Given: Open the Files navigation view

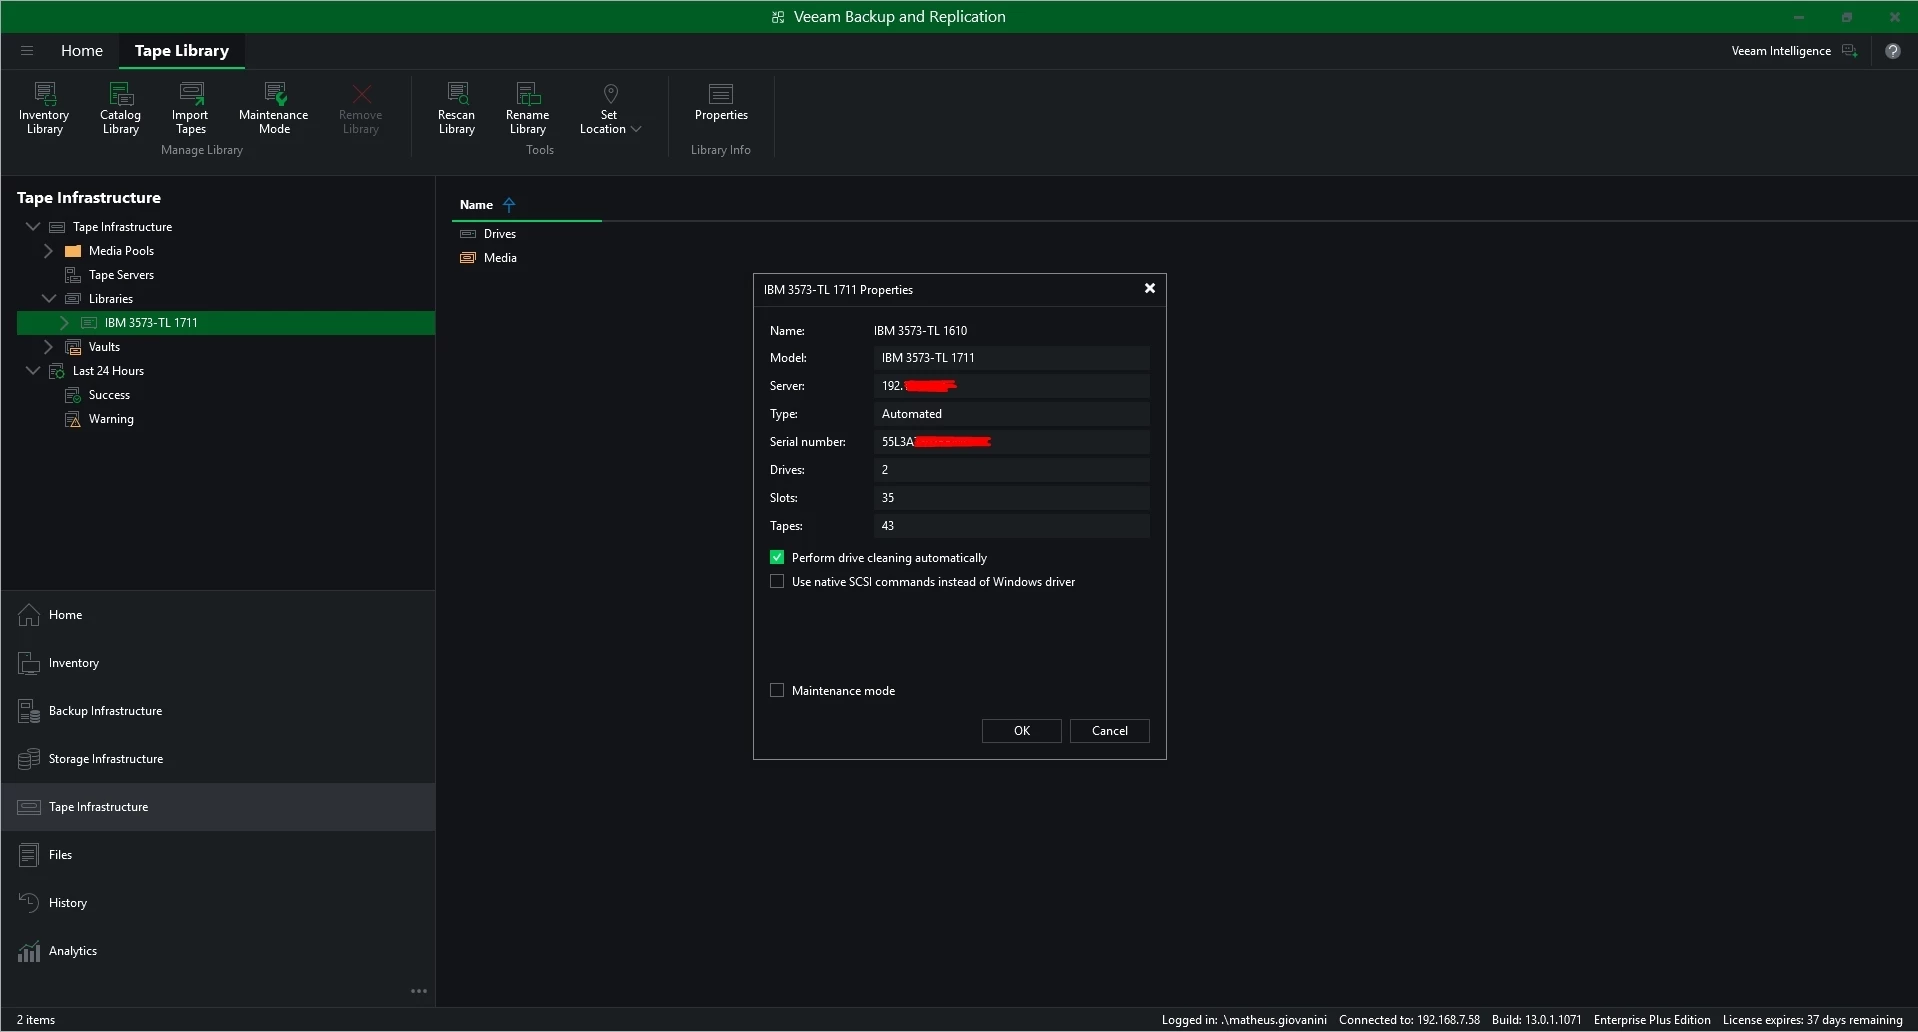Looking at the screenshot, I should (x=218, y=855).
